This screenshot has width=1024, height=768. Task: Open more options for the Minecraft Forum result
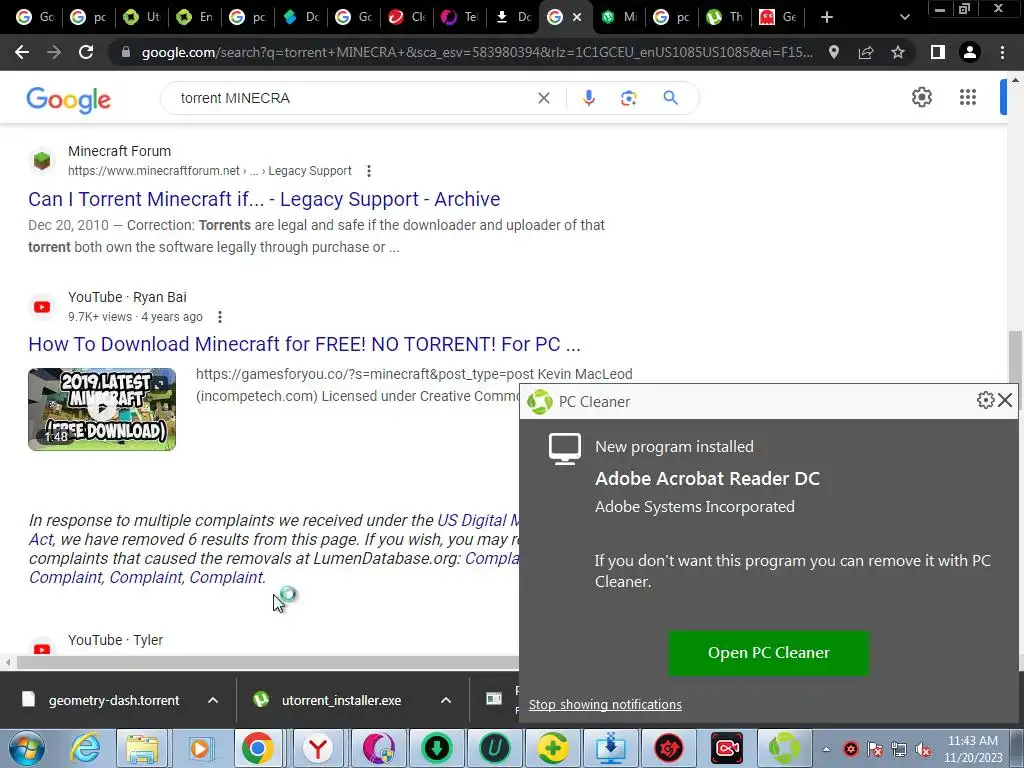point(369,171)
